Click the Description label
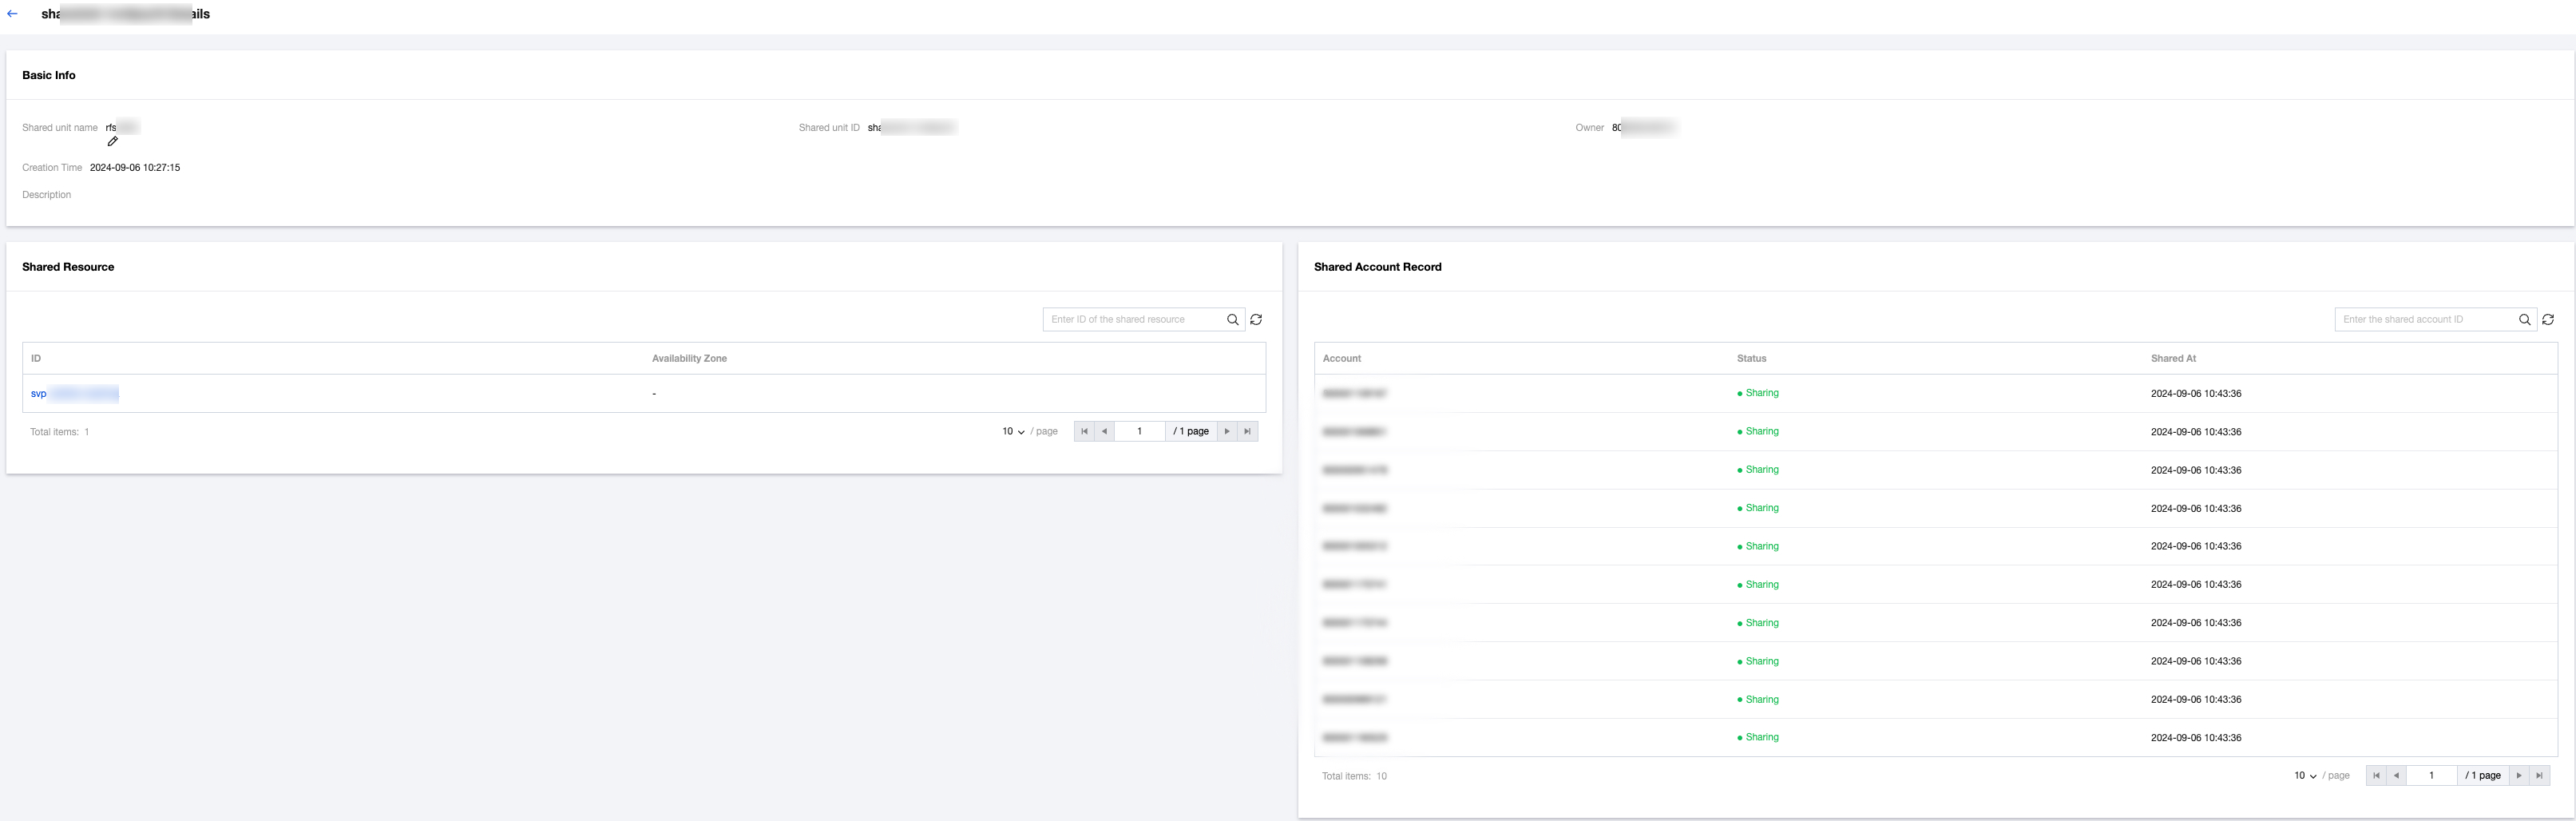 click(47, 195)
